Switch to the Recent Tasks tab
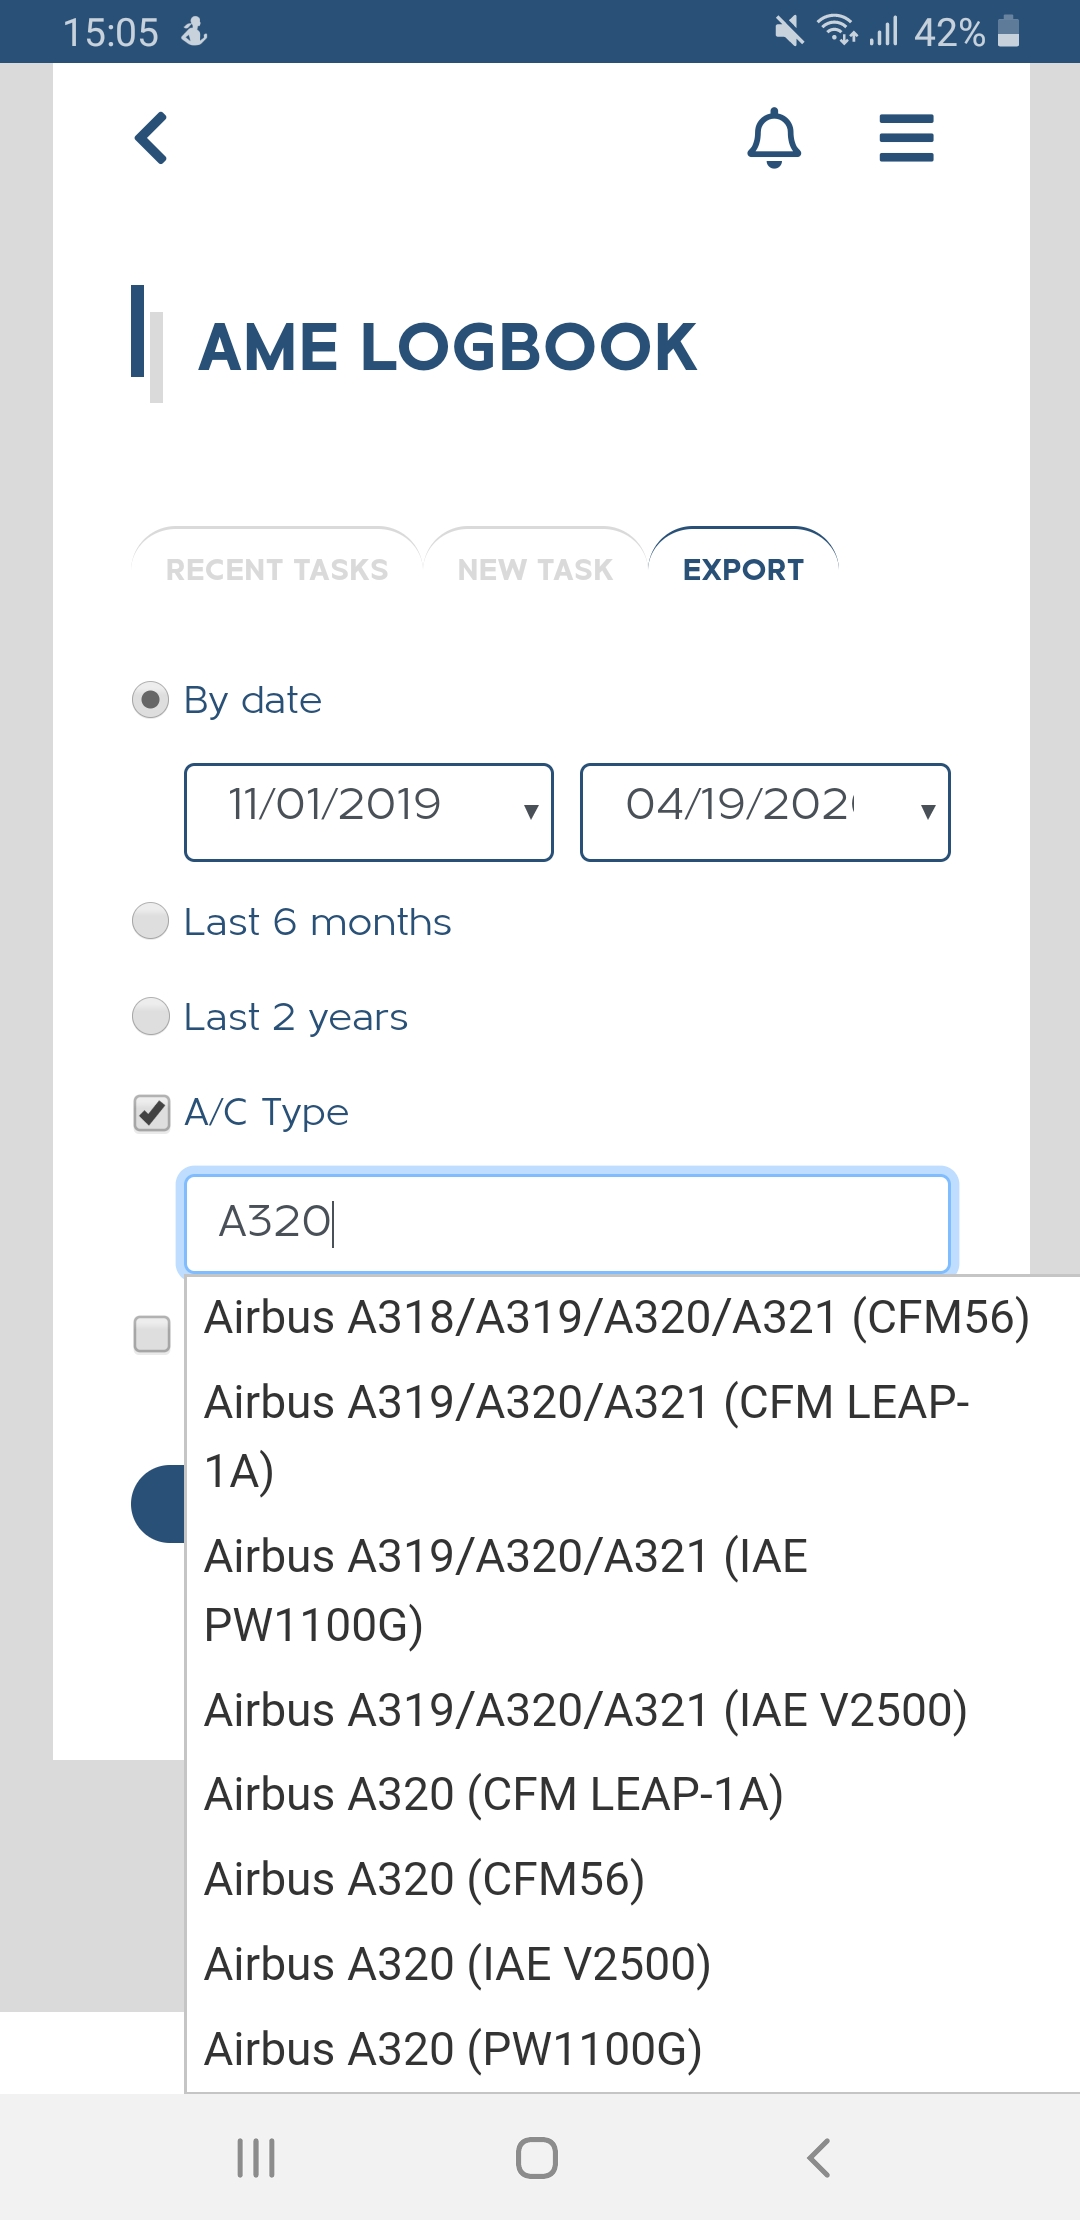 click(277, 569)
